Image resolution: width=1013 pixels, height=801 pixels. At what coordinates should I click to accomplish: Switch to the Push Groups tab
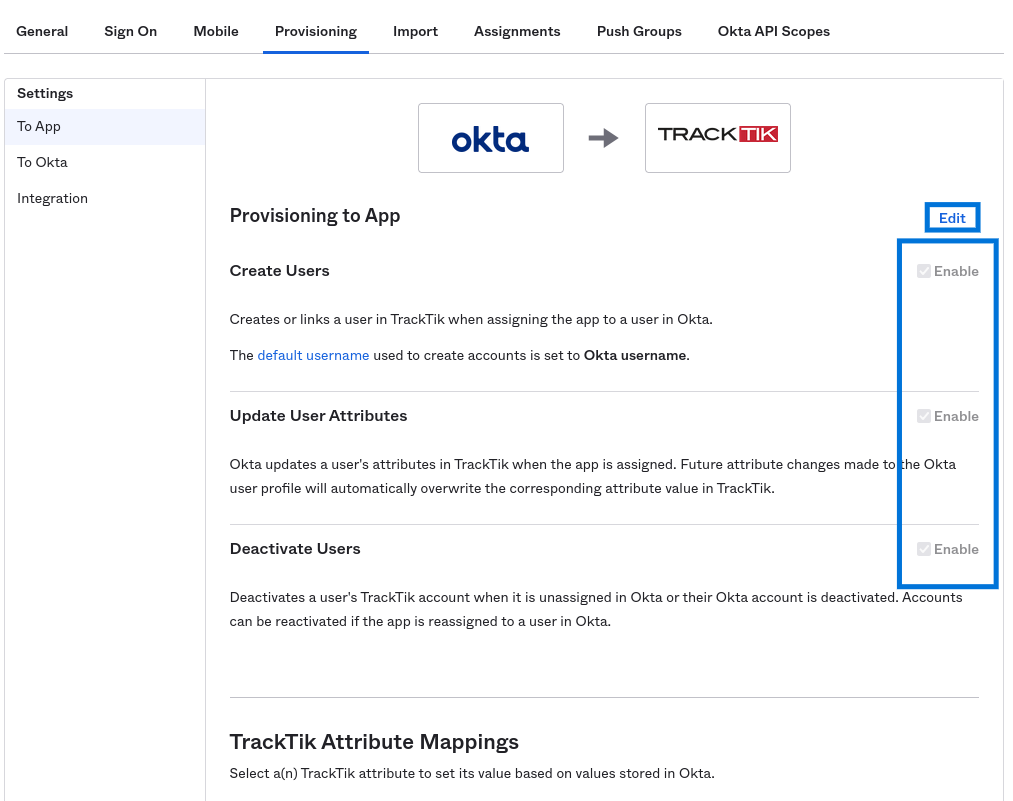click(x=639, y=31)
